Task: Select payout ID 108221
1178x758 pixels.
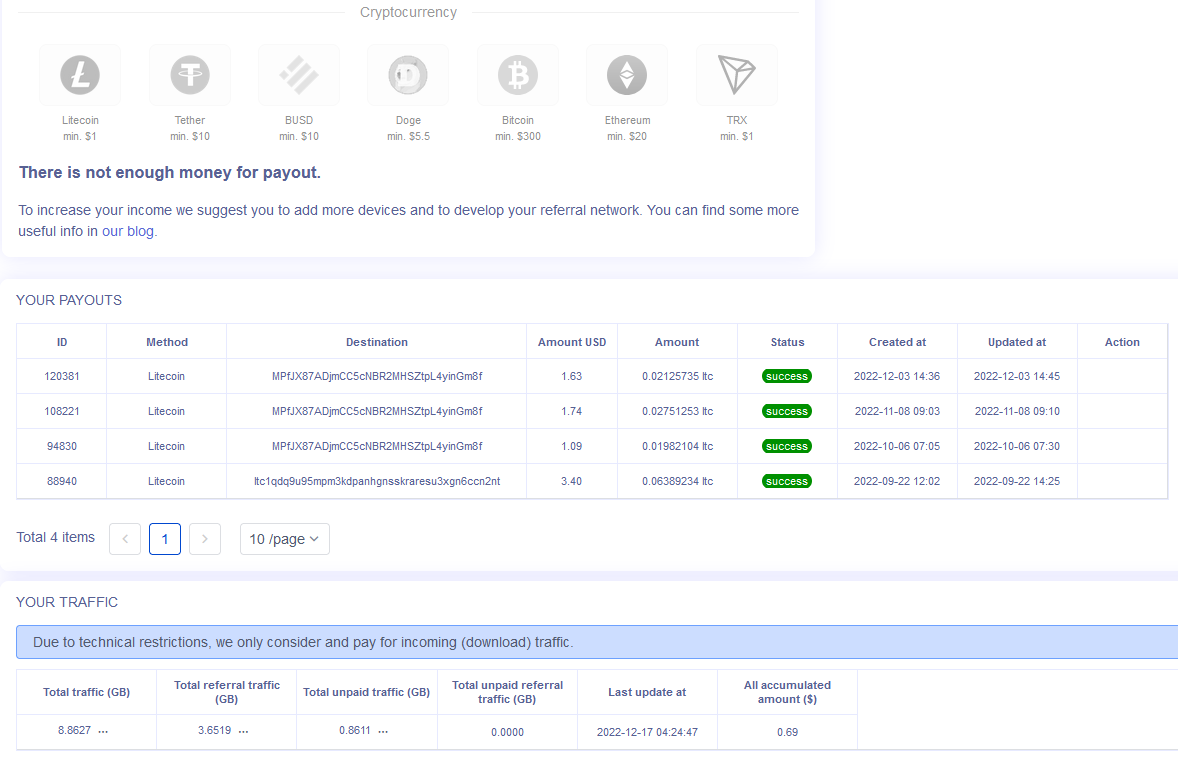Action: click(x=62, y=412)
